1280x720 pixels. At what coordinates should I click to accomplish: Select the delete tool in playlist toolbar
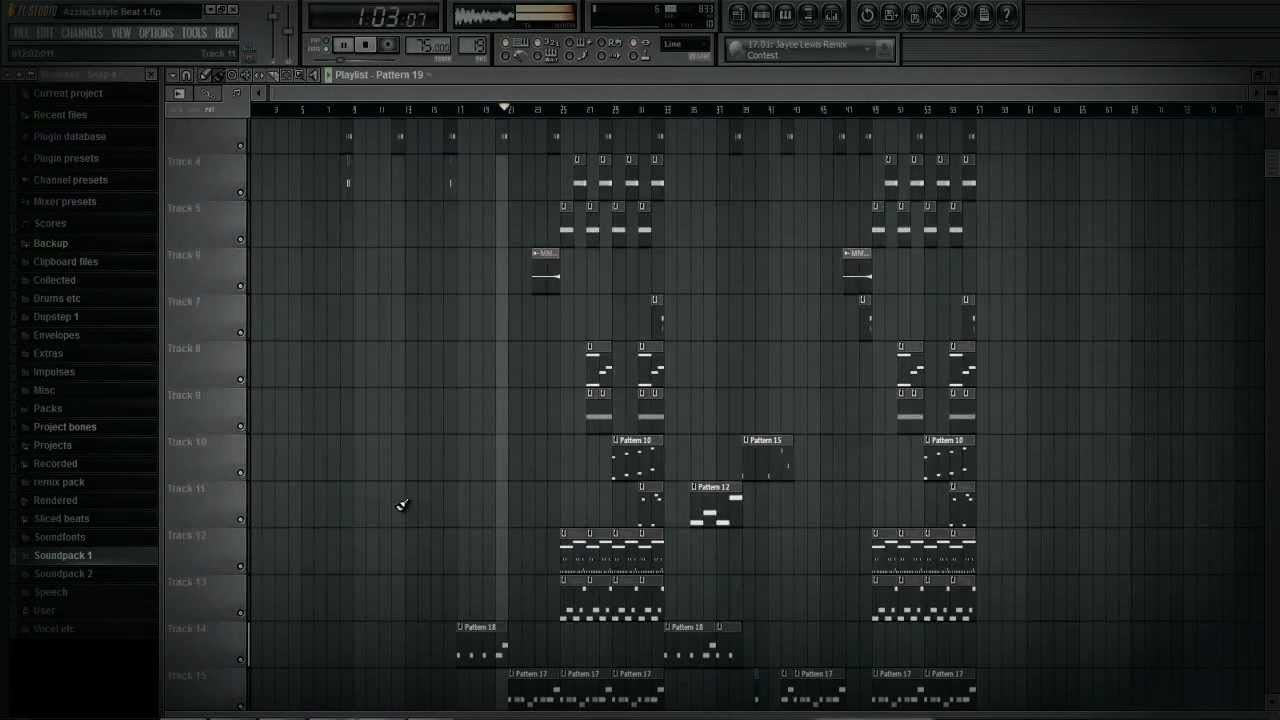232,75
